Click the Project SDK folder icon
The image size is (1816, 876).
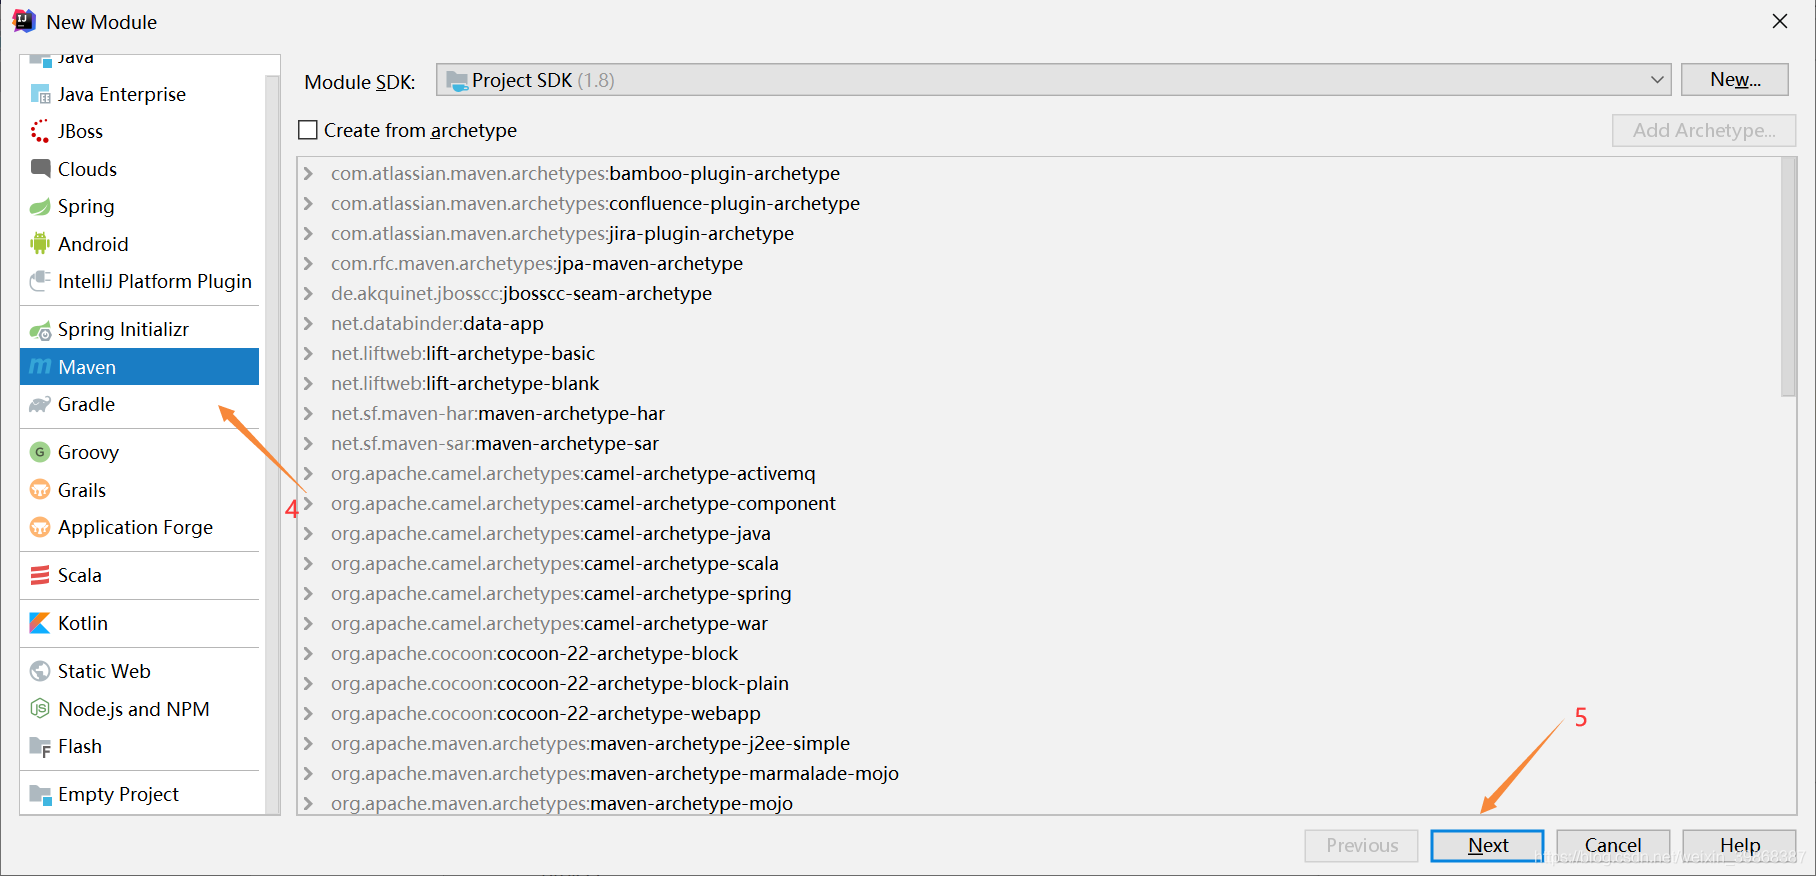[x=457, y=81]
